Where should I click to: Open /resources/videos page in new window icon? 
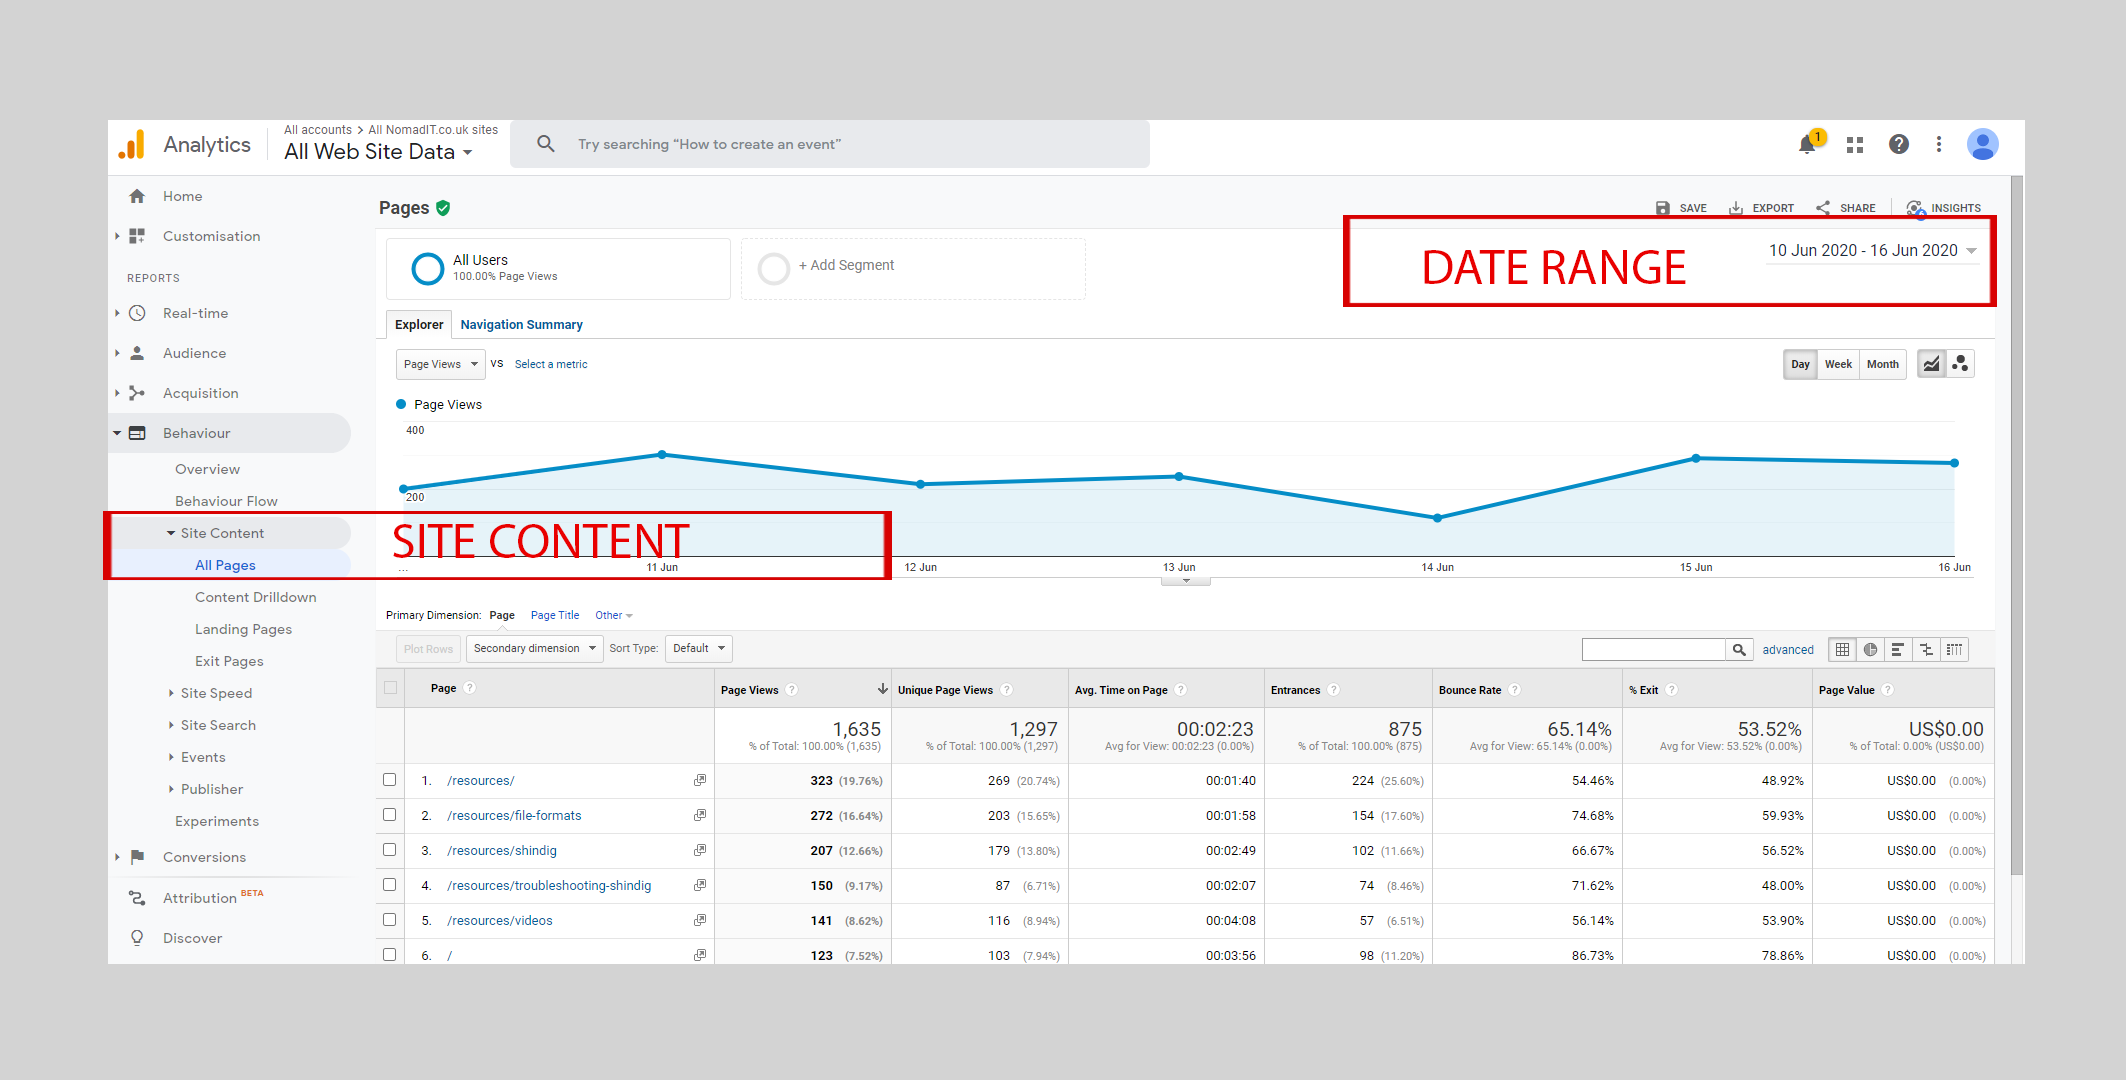[x=700, y=920]
